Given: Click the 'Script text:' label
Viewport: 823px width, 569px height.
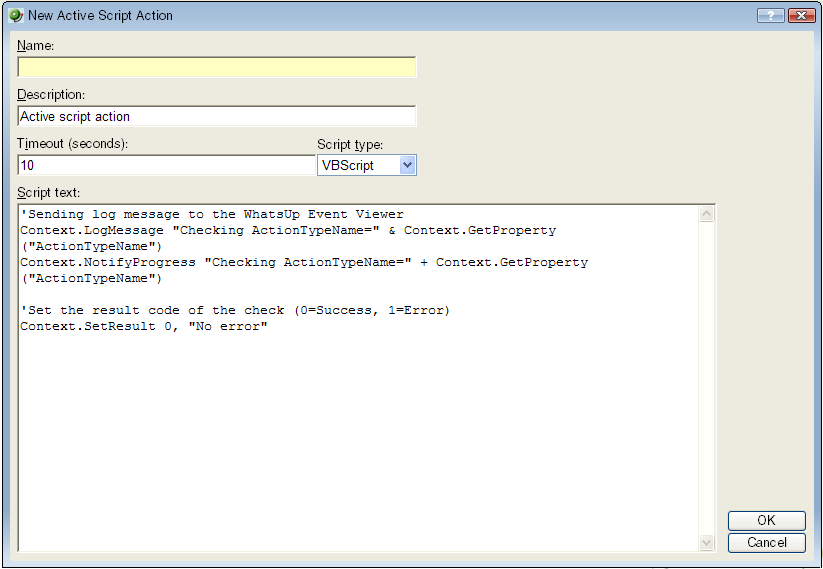Looking at the screenshot, I should (49, 192).
